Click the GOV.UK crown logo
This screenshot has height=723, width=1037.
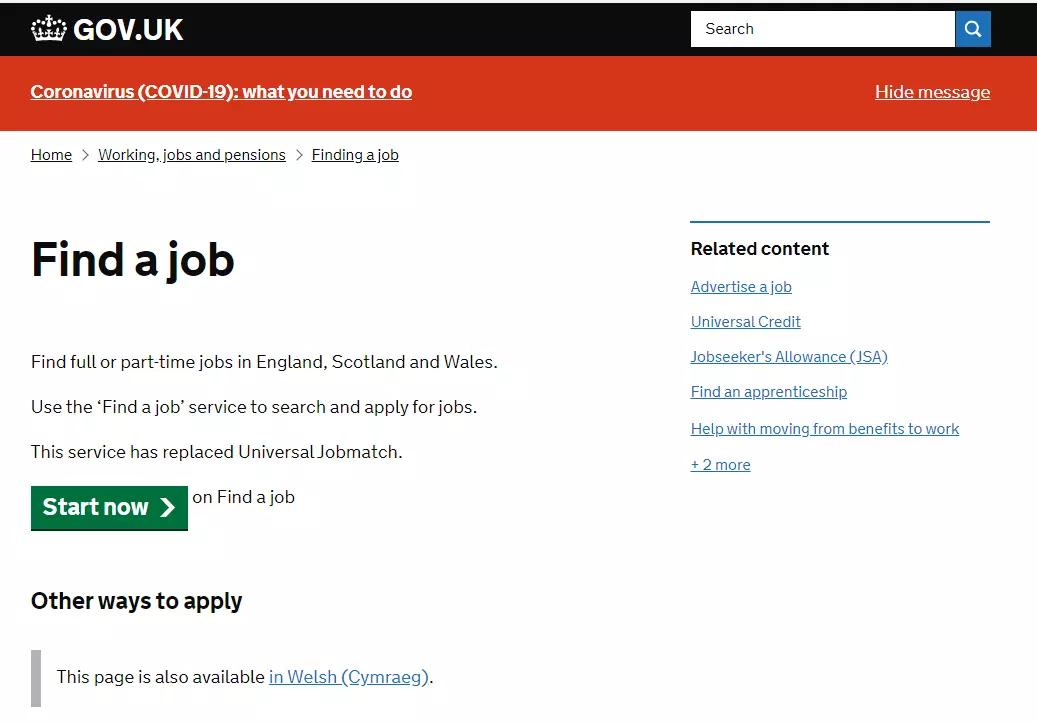(x=49, y=29)
